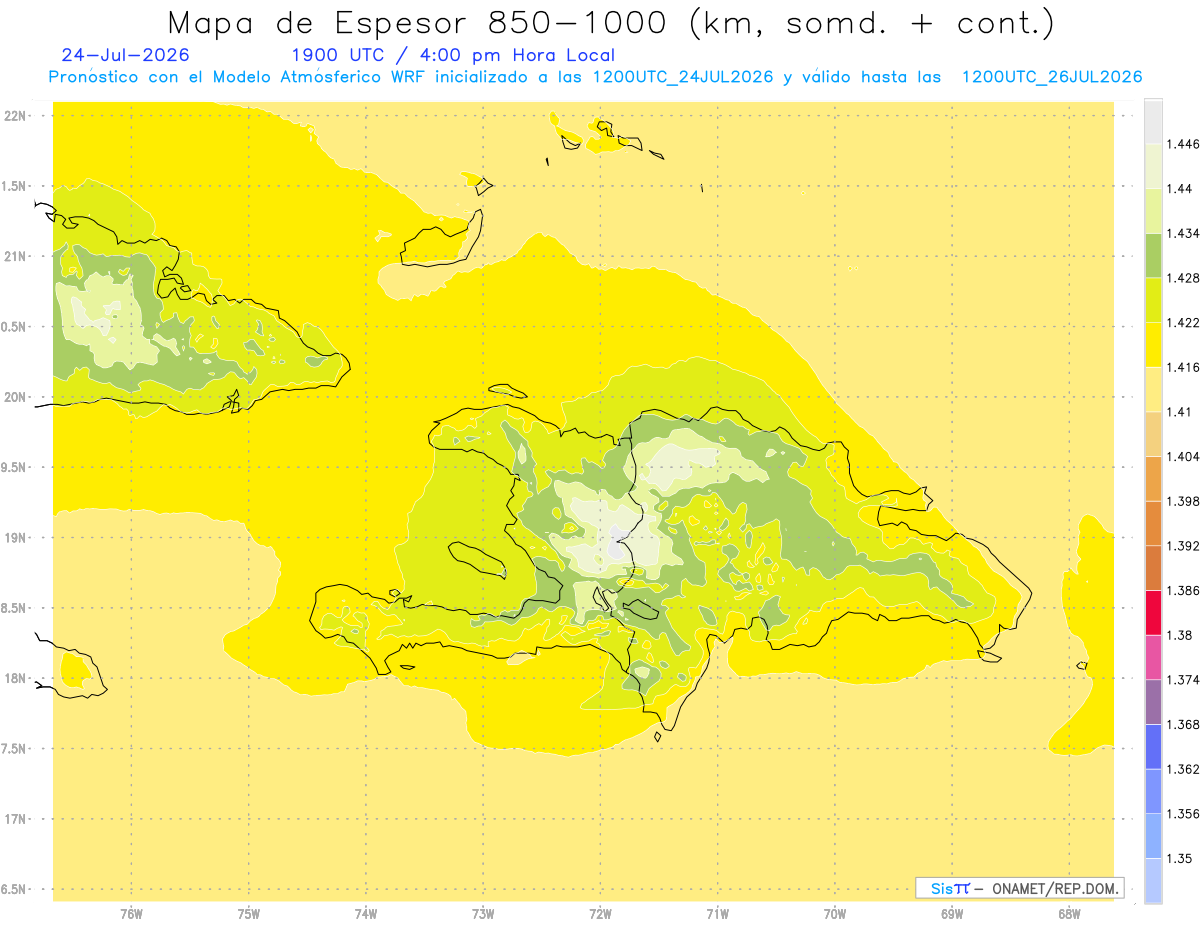Select the blue legend swatch between 1.362 and 1.368
This screenshot has width=1200, height=927.
(x=1153, y=746)
